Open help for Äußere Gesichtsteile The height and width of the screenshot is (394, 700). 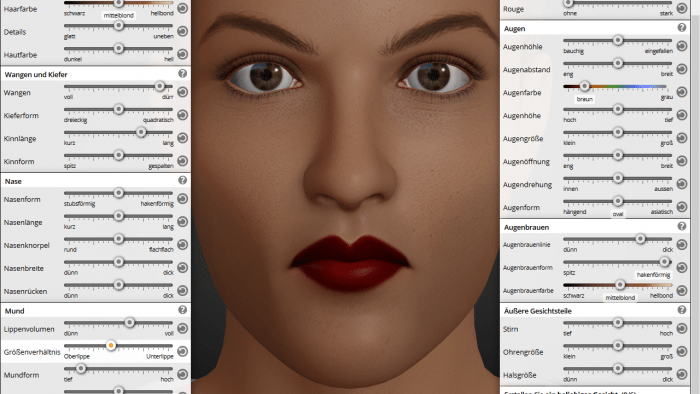(682, 310)
